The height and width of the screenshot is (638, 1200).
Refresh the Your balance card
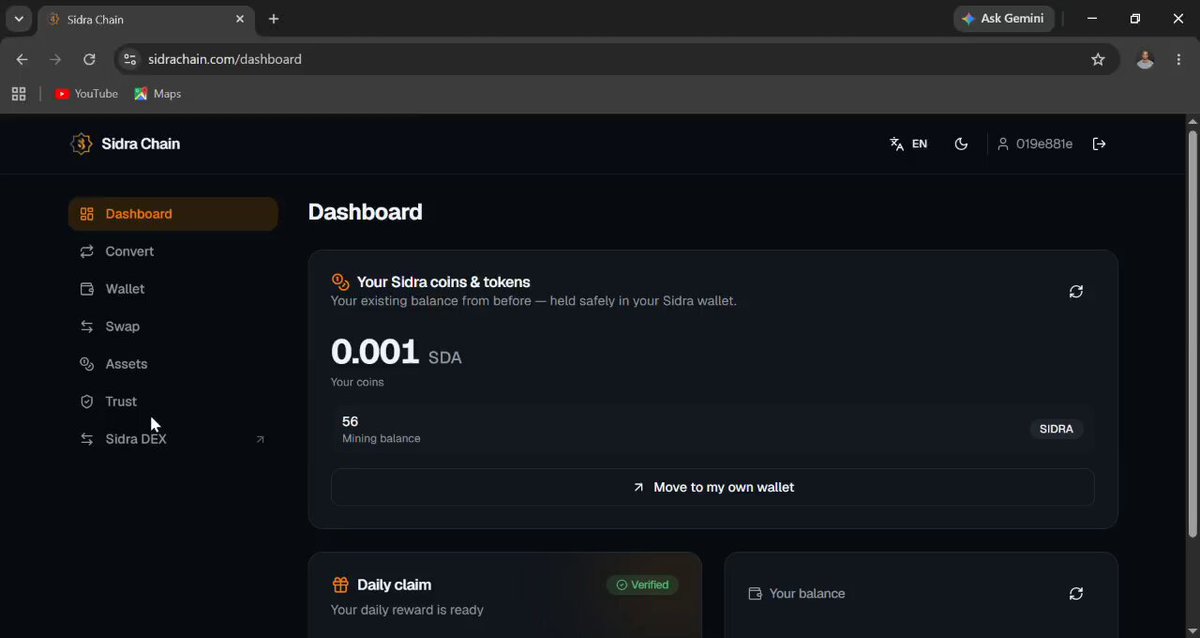tap(1076, 593)
